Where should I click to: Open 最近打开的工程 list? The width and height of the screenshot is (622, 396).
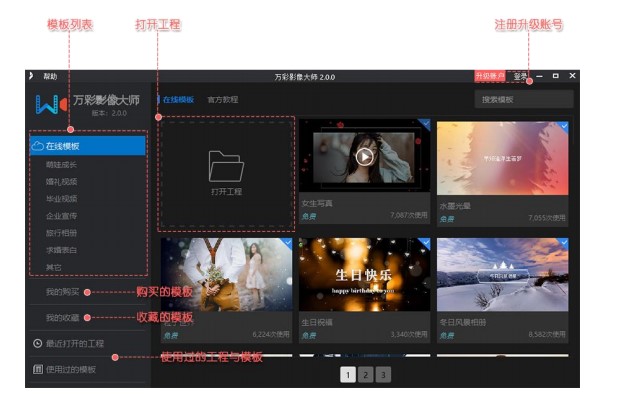coord(75,344)
